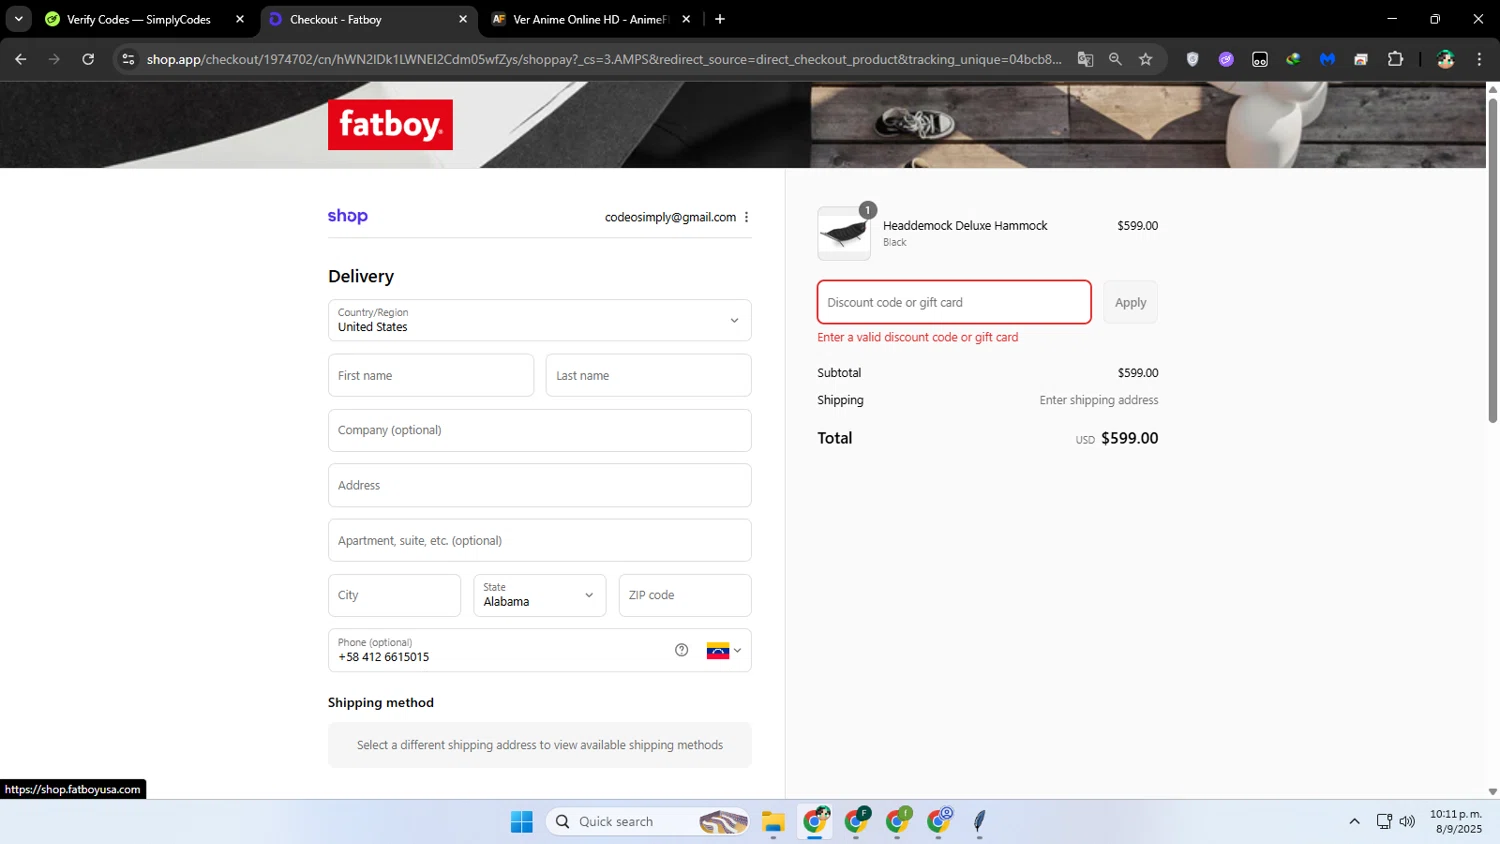This screenshot has width=1500, height=844.
Task: Open the clock showing 10:11 p. m.
Action: coord(1456,821)
